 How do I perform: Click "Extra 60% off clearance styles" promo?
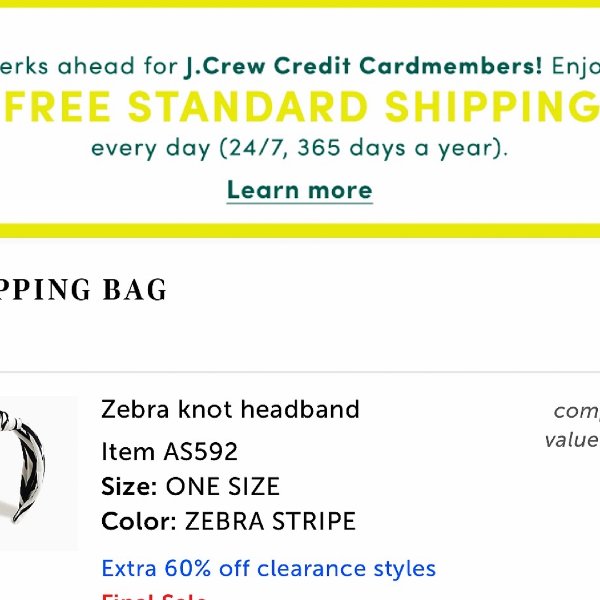point(269,569)
